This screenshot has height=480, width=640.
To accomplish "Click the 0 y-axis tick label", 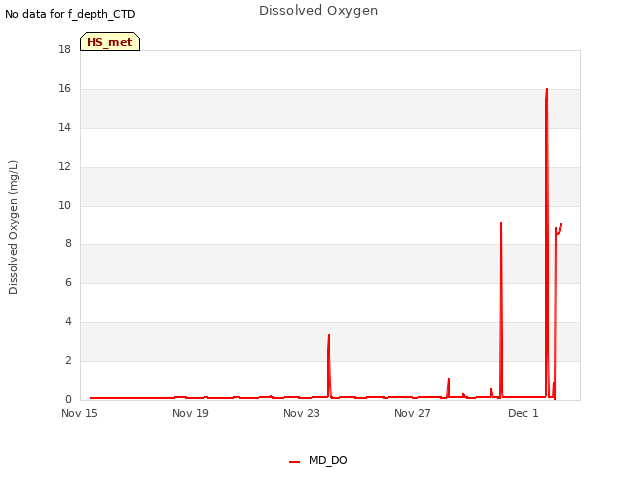I will (68, 399).
